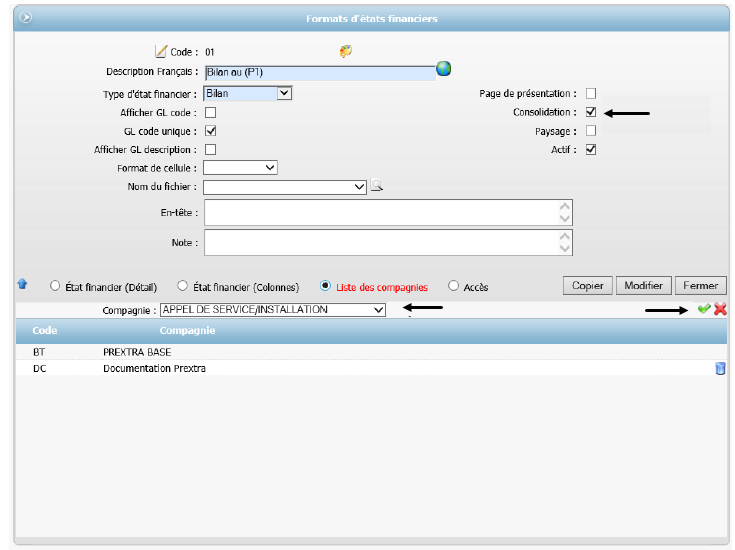Viewport: 735px width, 550px height.
Task: Open the Type d'état financier dropdown
Action: coord(283,93)
